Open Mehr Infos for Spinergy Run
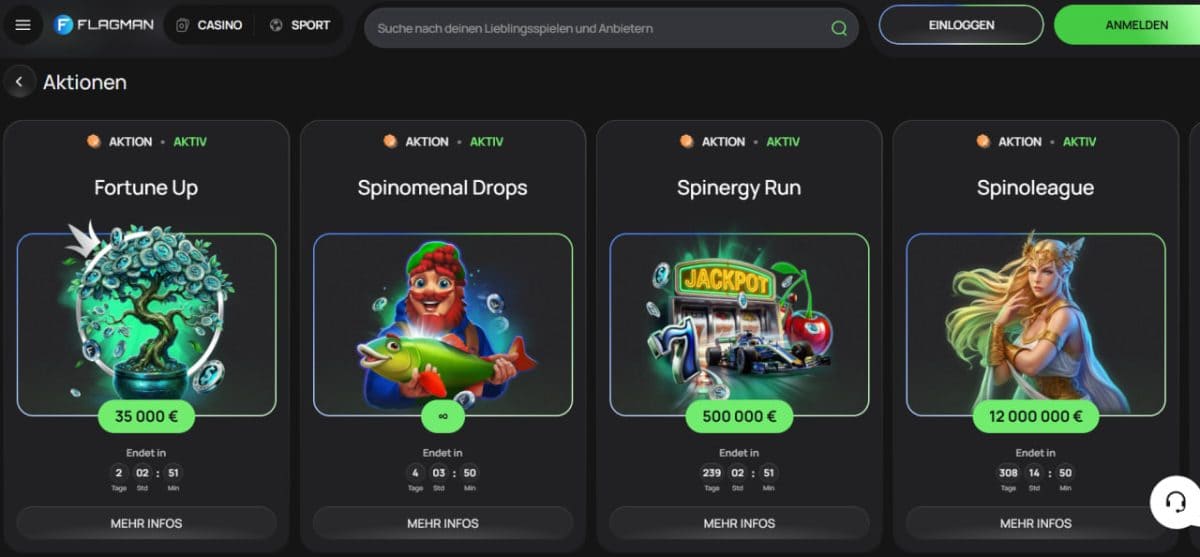 (x=739, y=523)
